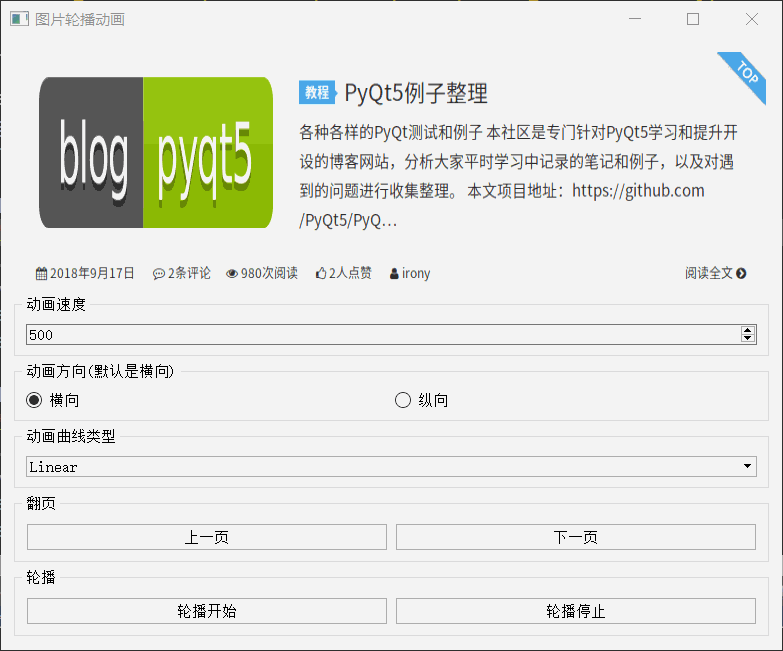The height and width of the screenshot is (651, 783).
Task: Open the Linear easing curve dropdown
Action: [x=391, y=466]
